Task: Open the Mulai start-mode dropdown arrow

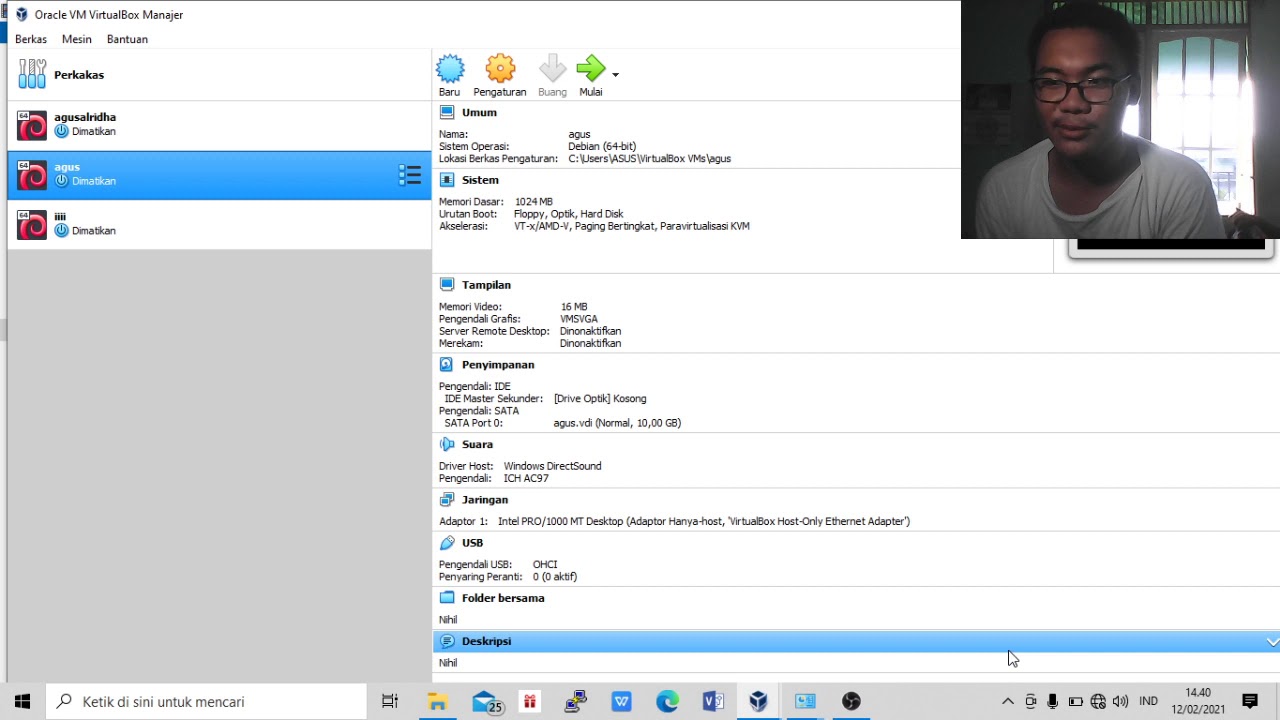Action: click(x=615, y=75)
